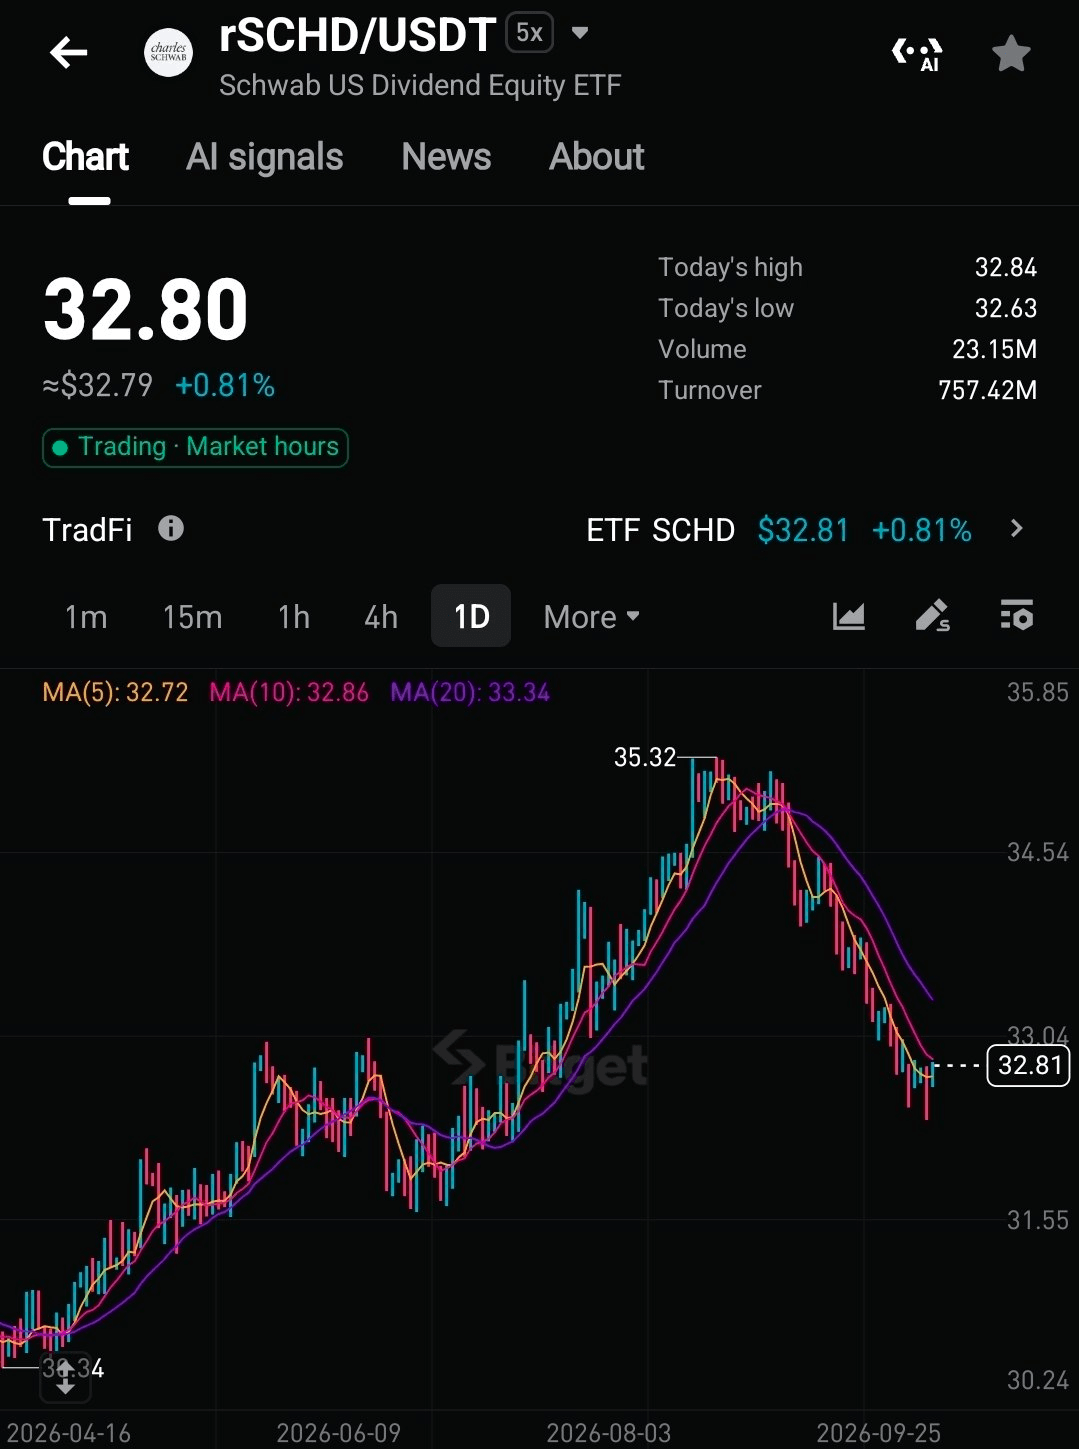Image resolution: width=1079 pixels, height=1449 pixels.
Task: Open chart indicator settings icon
Action: click(1017, 616)
